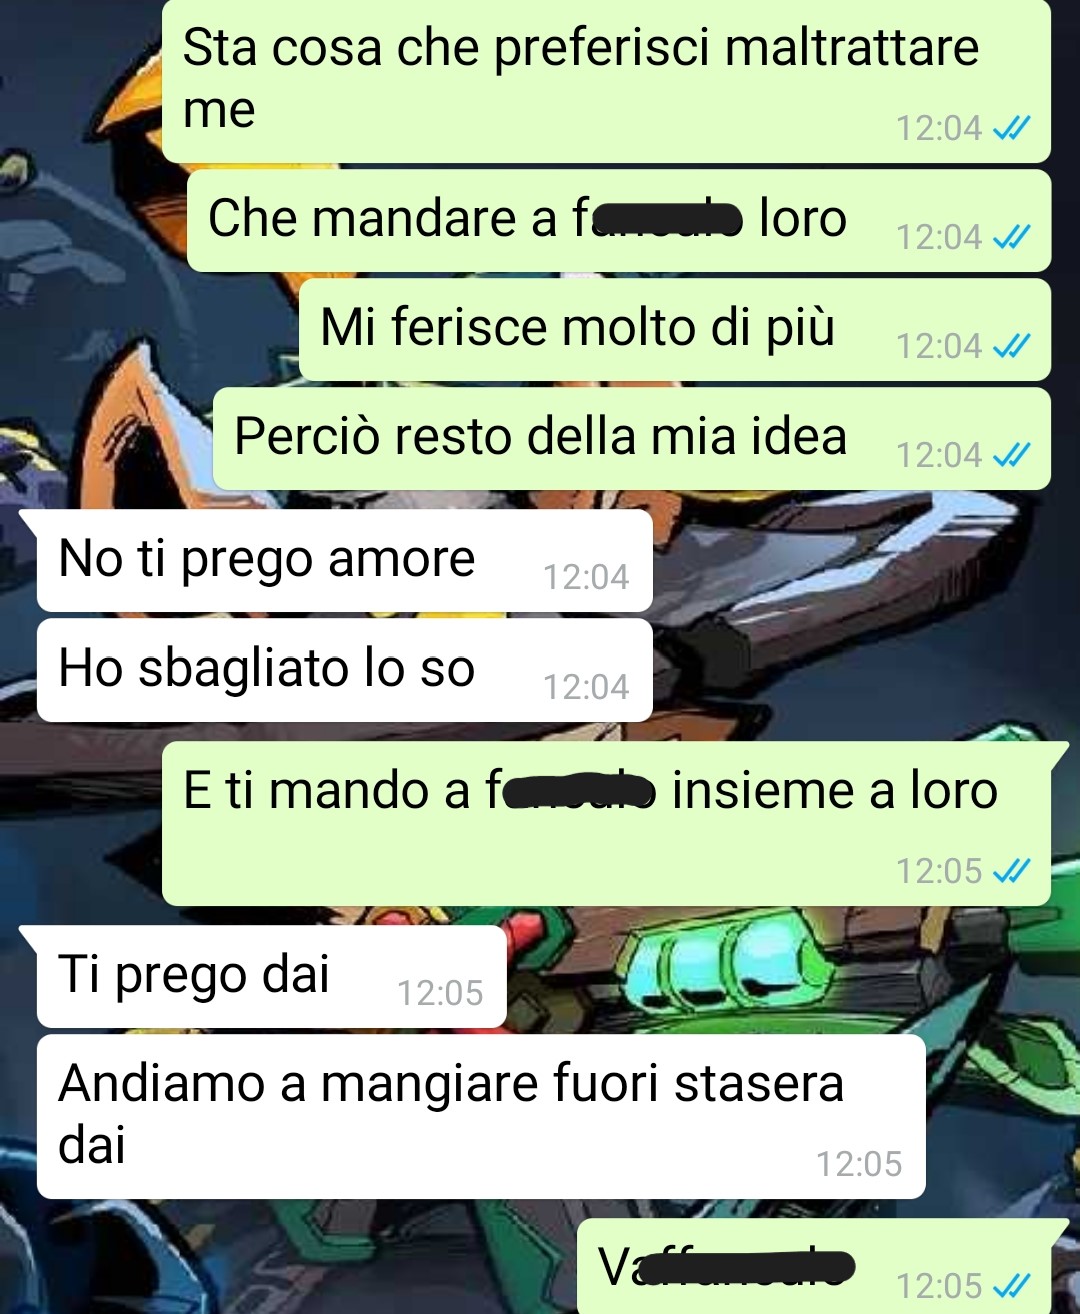Tap the last sent message with censored text
The image size is (1080, 1314).
point(814,1267)
